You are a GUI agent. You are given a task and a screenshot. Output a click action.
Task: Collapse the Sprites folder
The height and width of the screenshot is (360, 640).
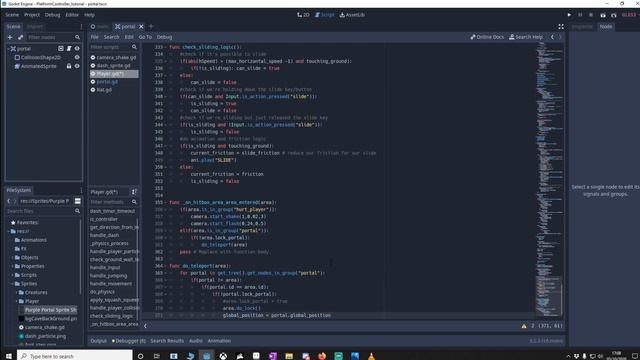tap(12, 284)
